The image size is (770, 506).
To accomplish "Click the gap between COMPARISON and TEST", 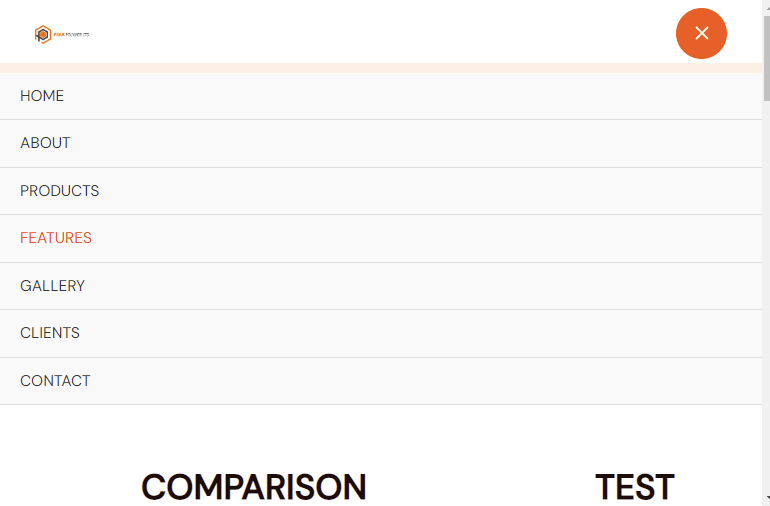I will click(480, 487).
